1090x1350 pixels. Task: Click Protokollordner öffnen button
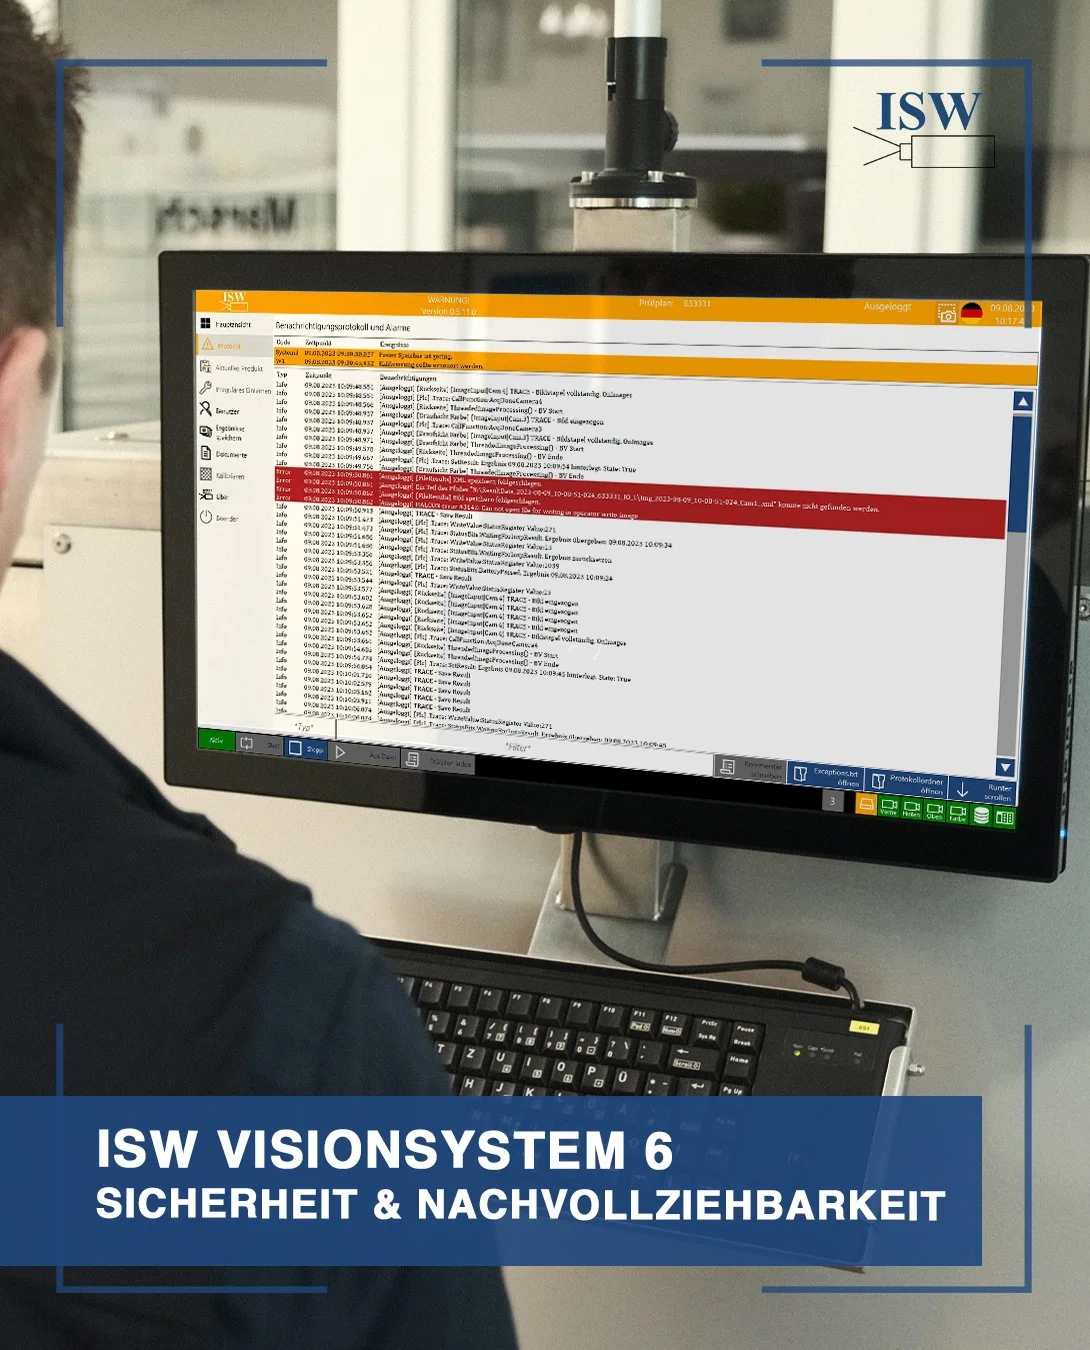(x=905, y=783)
